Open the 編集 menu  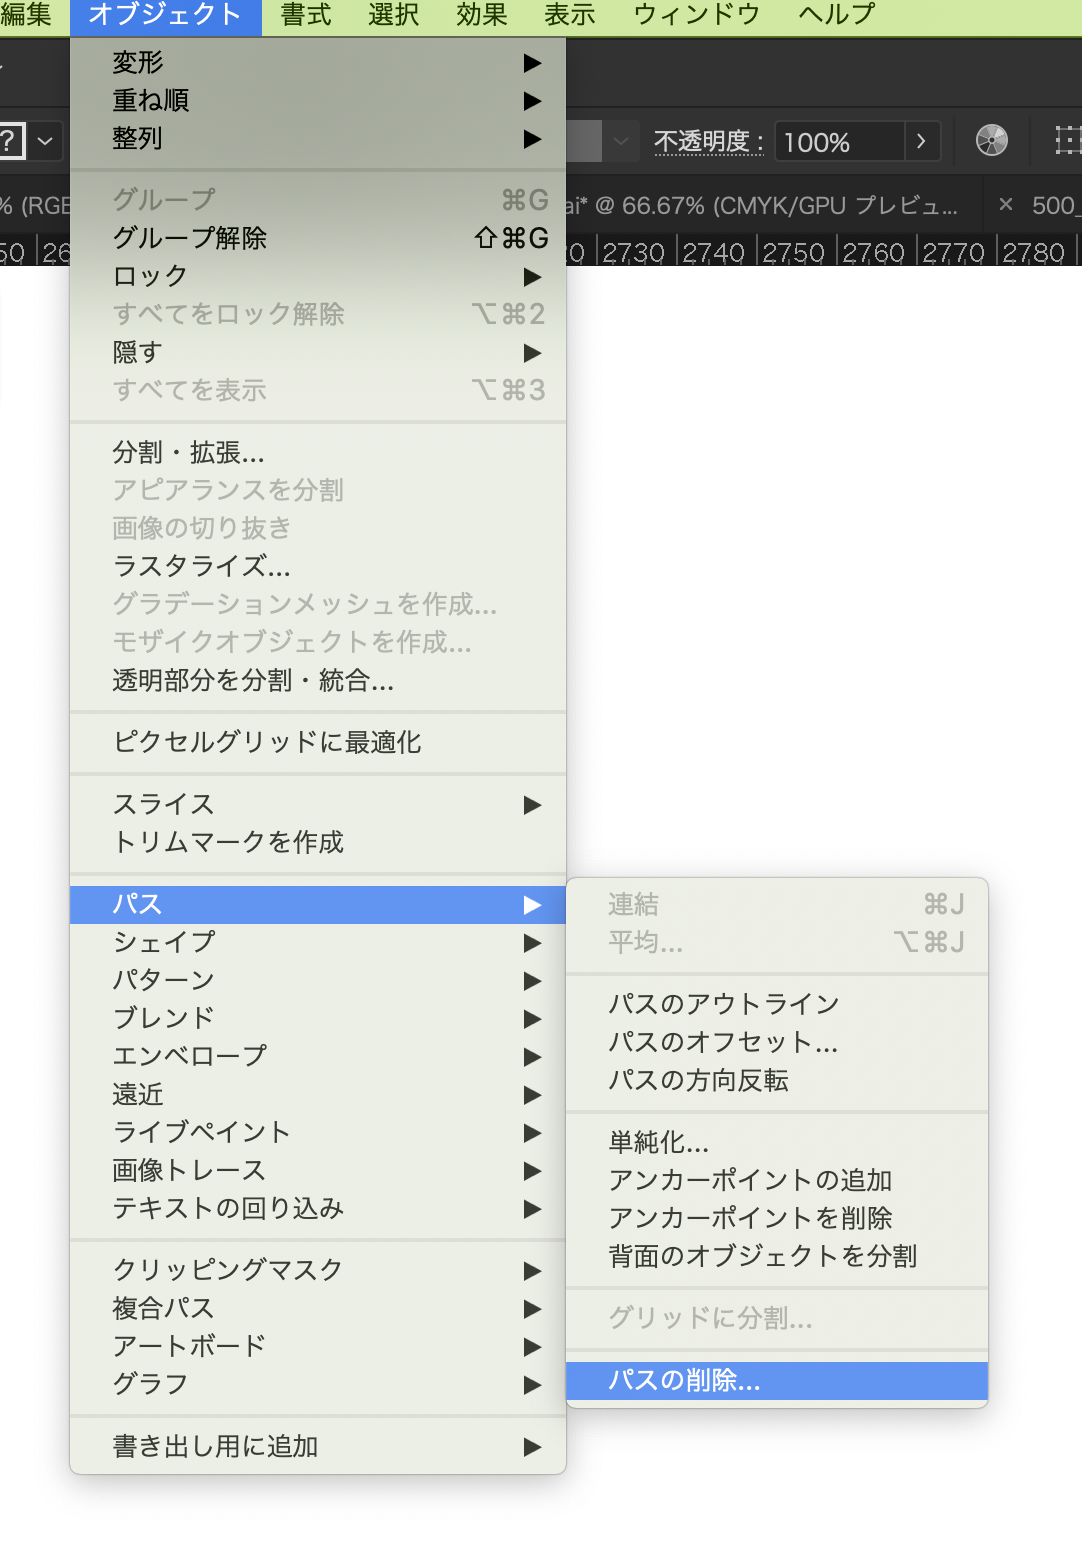tap(26, 16)
